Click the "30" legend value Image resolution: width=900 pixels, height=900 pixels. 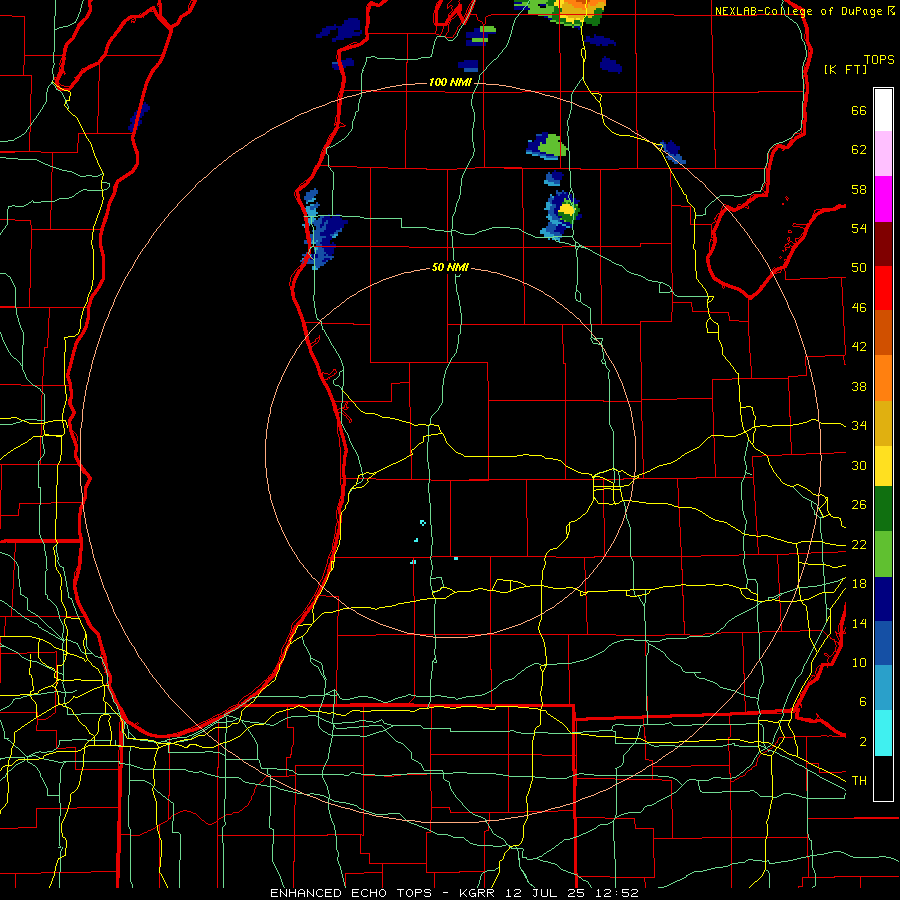click(x=859, y=465)
